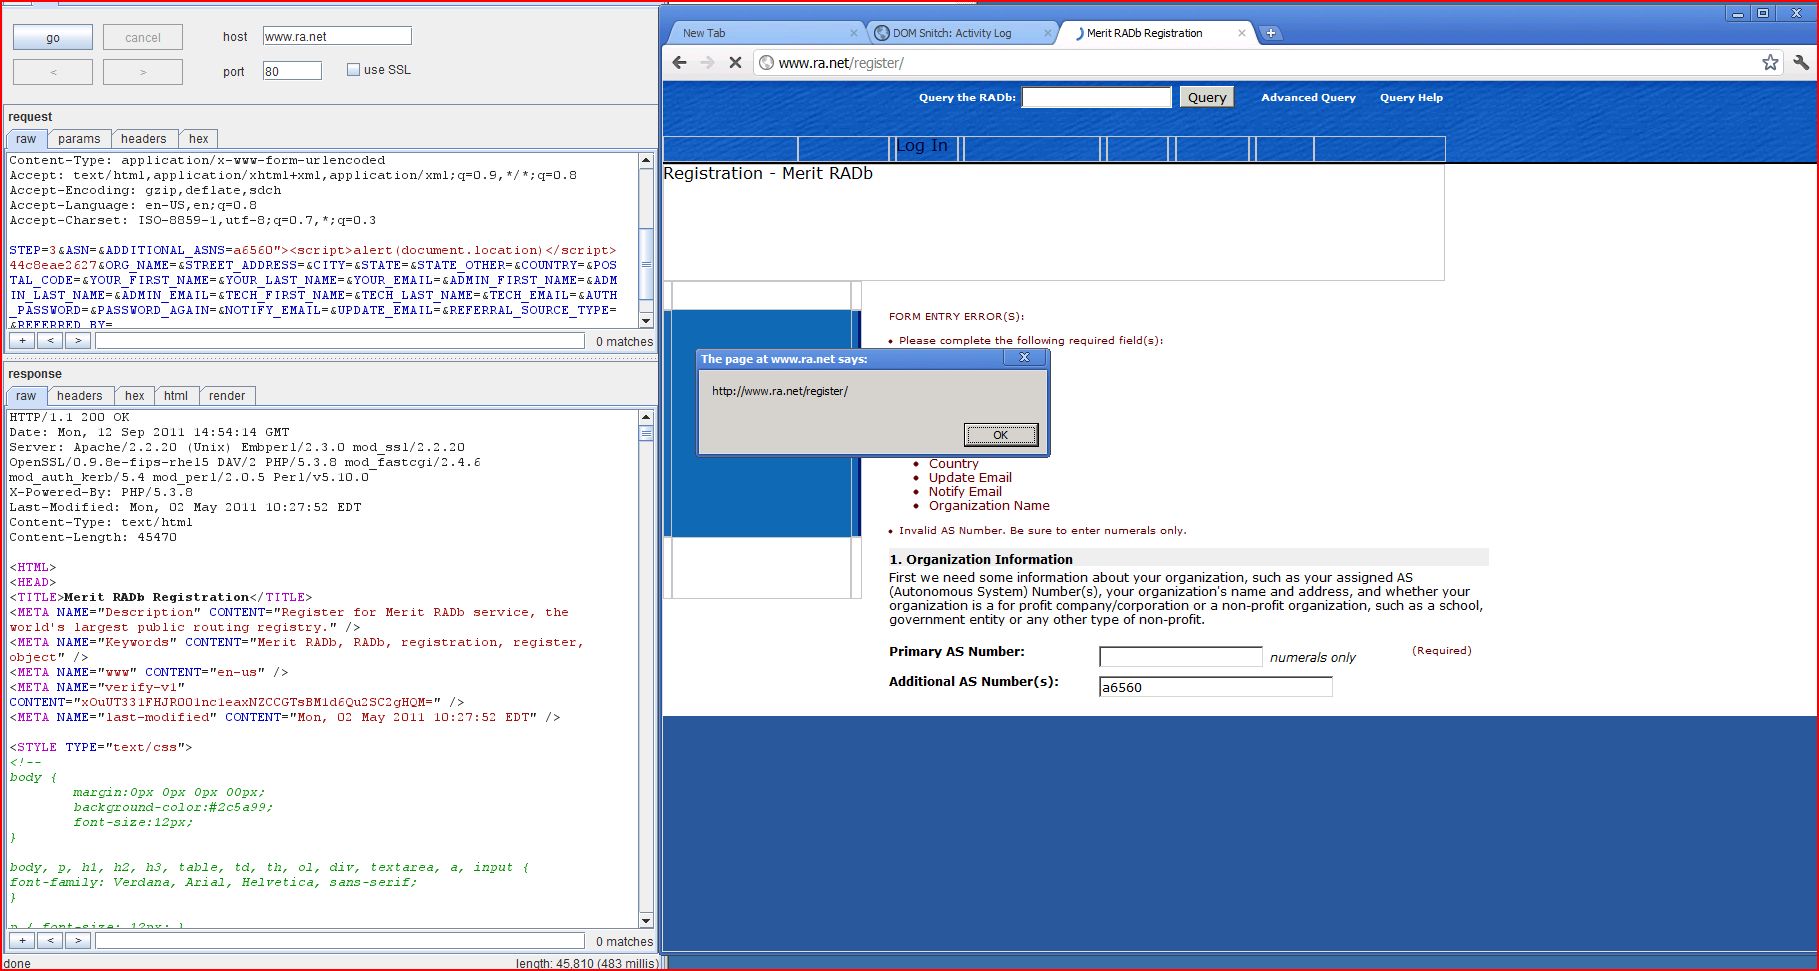
Task: Open the html tab in response panel
Action: click(176, 396)
